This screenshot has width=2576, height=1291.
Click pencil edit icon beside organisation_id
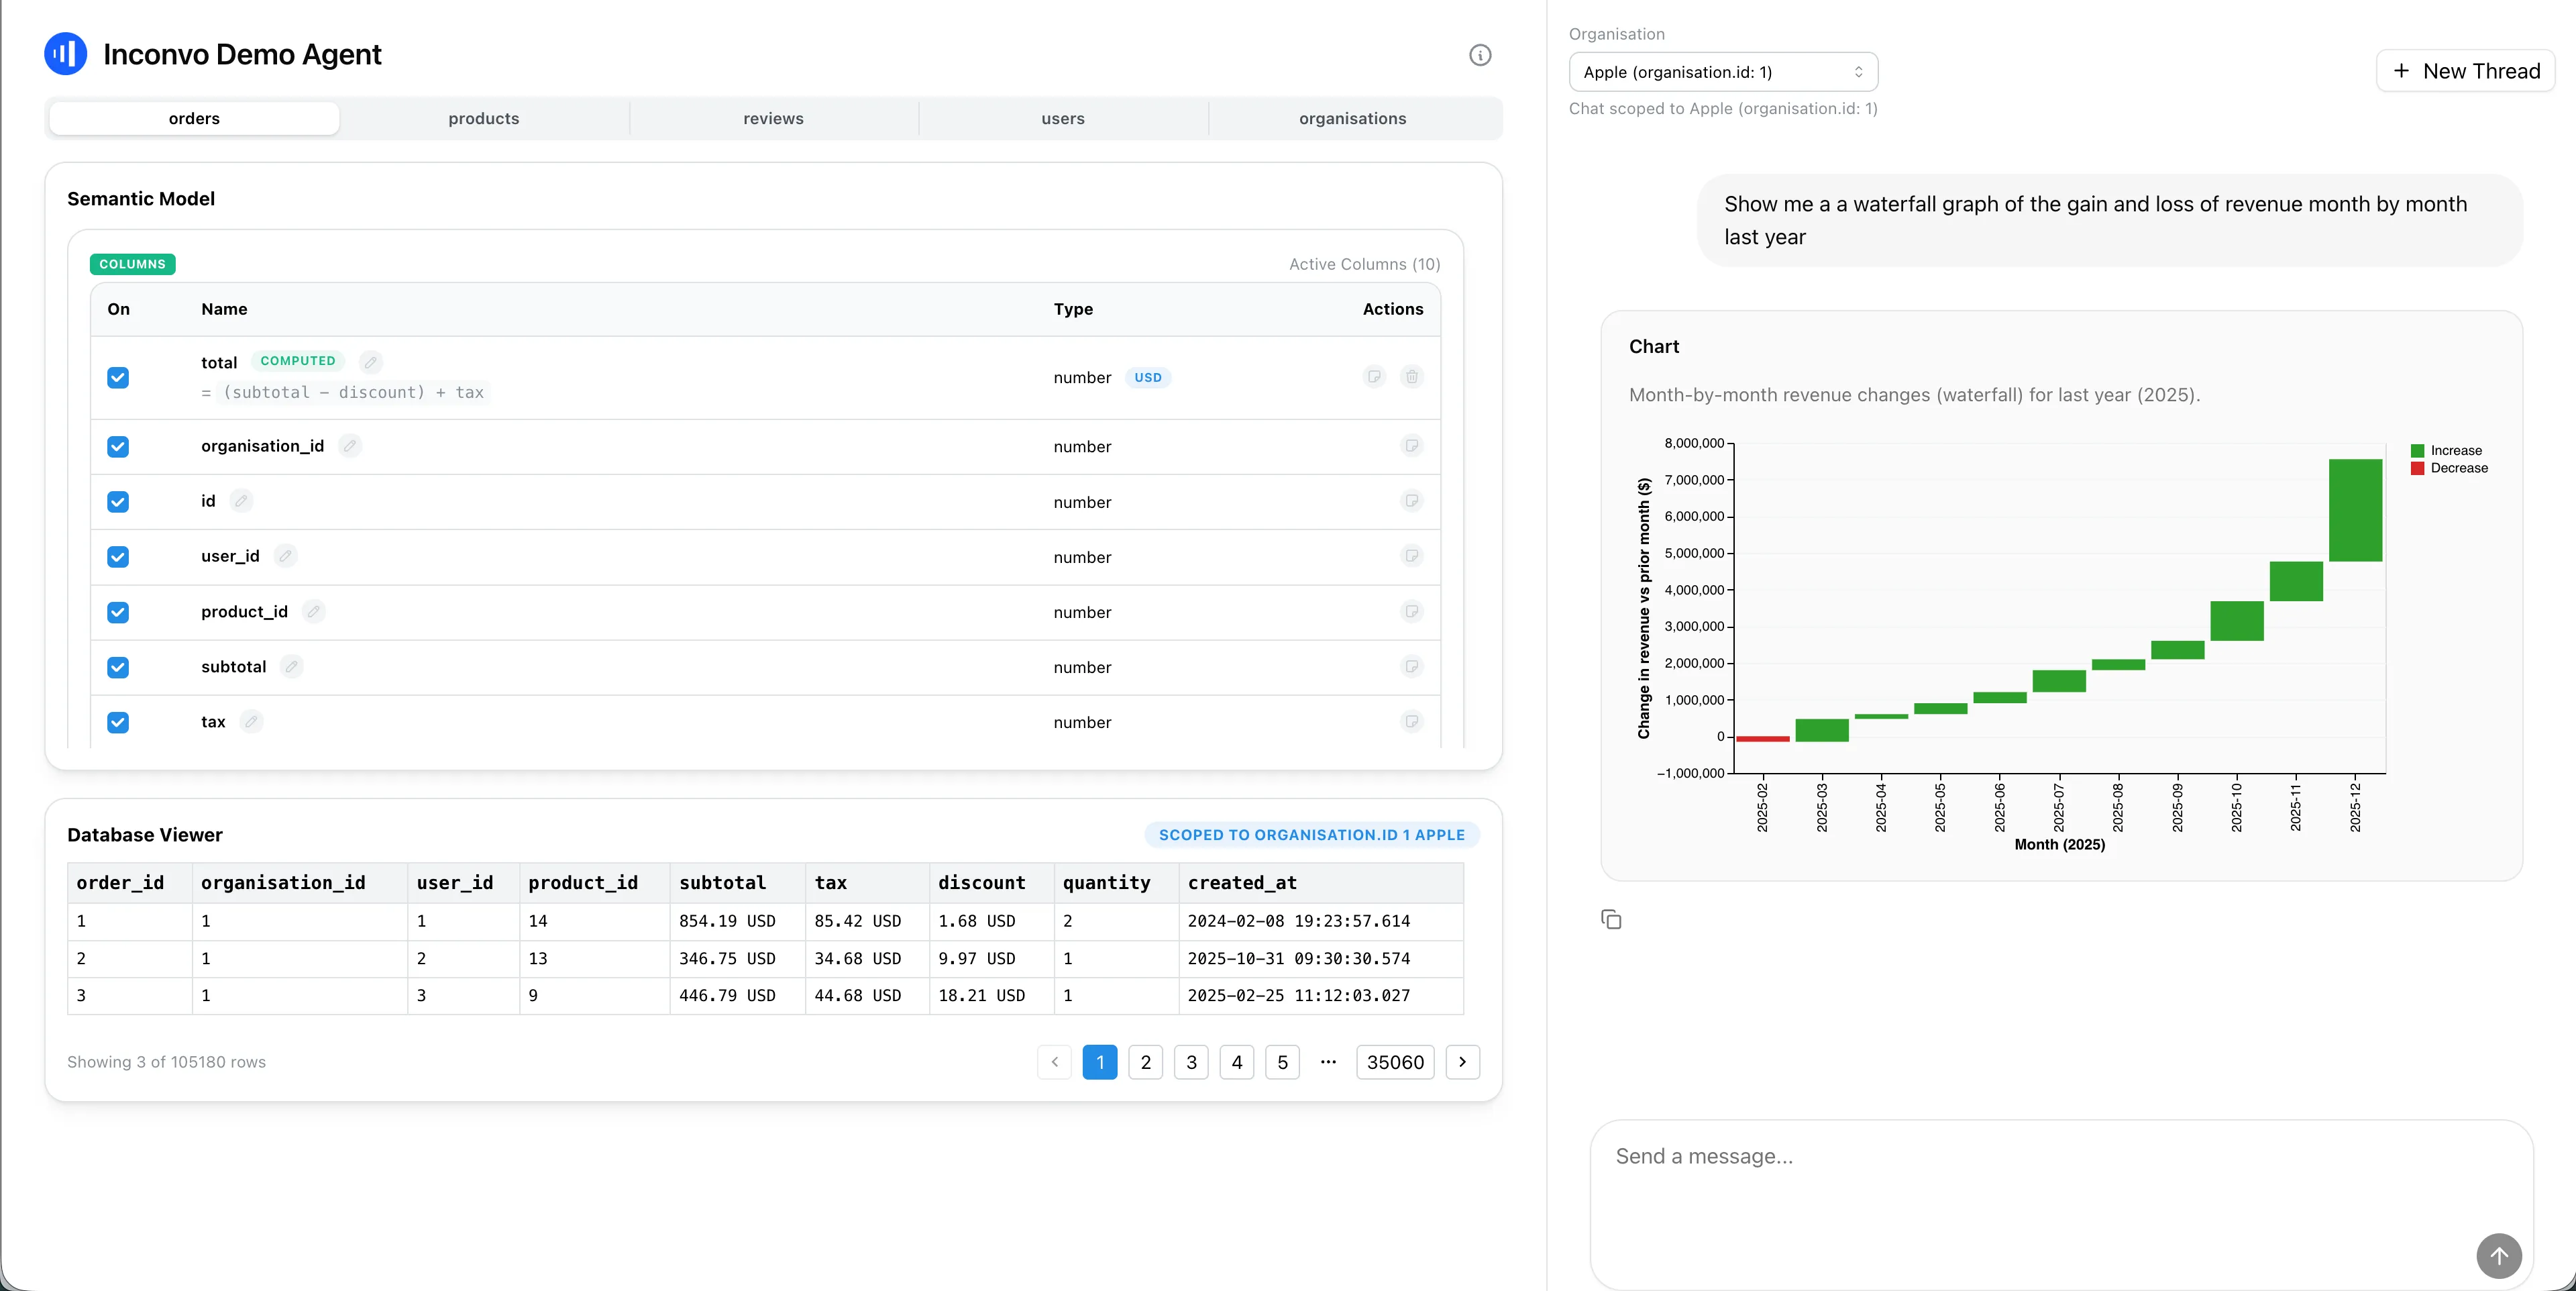(350, 446)
